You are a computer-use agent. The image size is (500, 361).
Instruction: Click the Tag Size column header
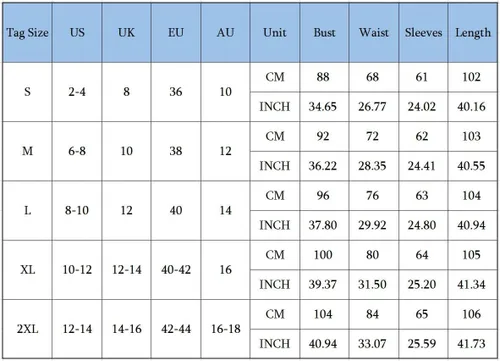(x=27, y=33)
